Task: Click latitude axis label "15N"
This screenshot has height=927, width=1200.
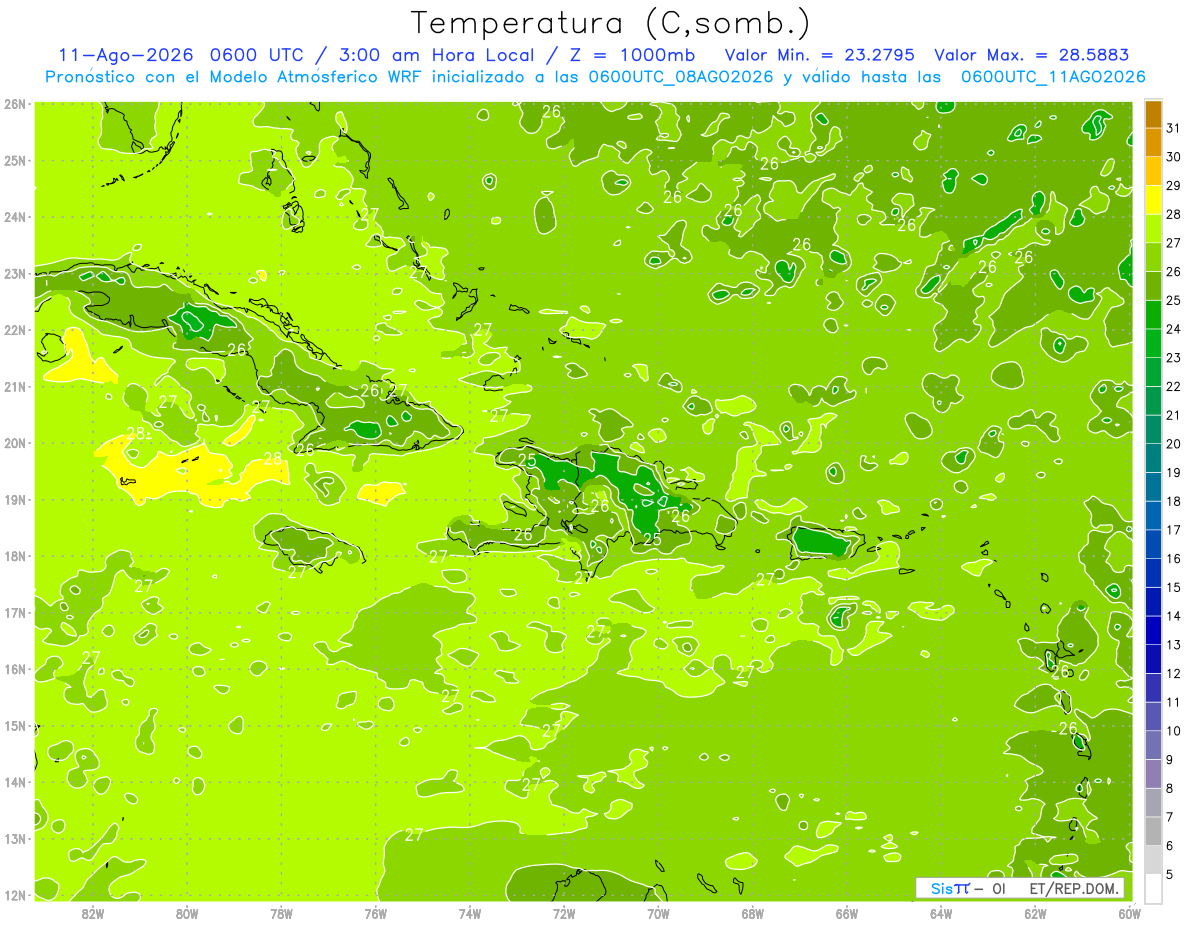Action: pos(16,726)
